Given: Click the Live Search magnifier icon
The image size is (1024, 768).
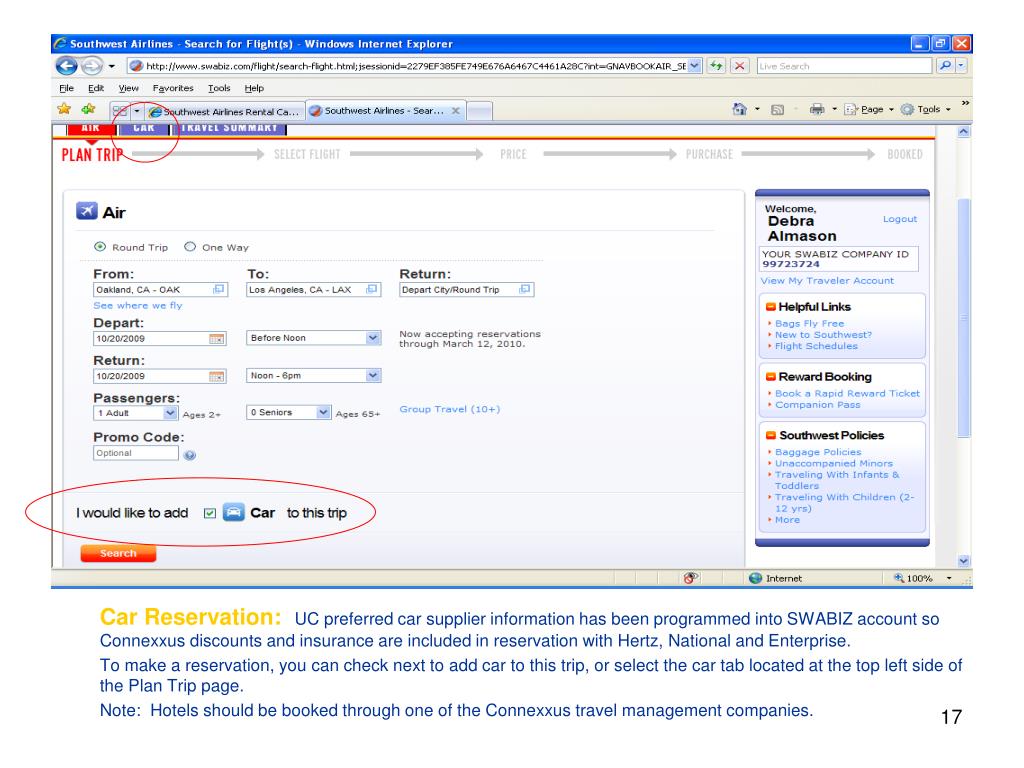Looking at the screenshot, I should tap(944, 66).
